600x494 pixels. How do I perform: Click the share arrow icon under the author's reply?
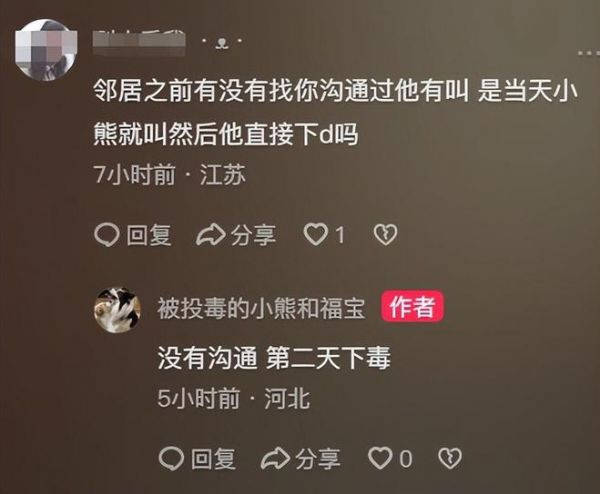[x=275, y=458]
